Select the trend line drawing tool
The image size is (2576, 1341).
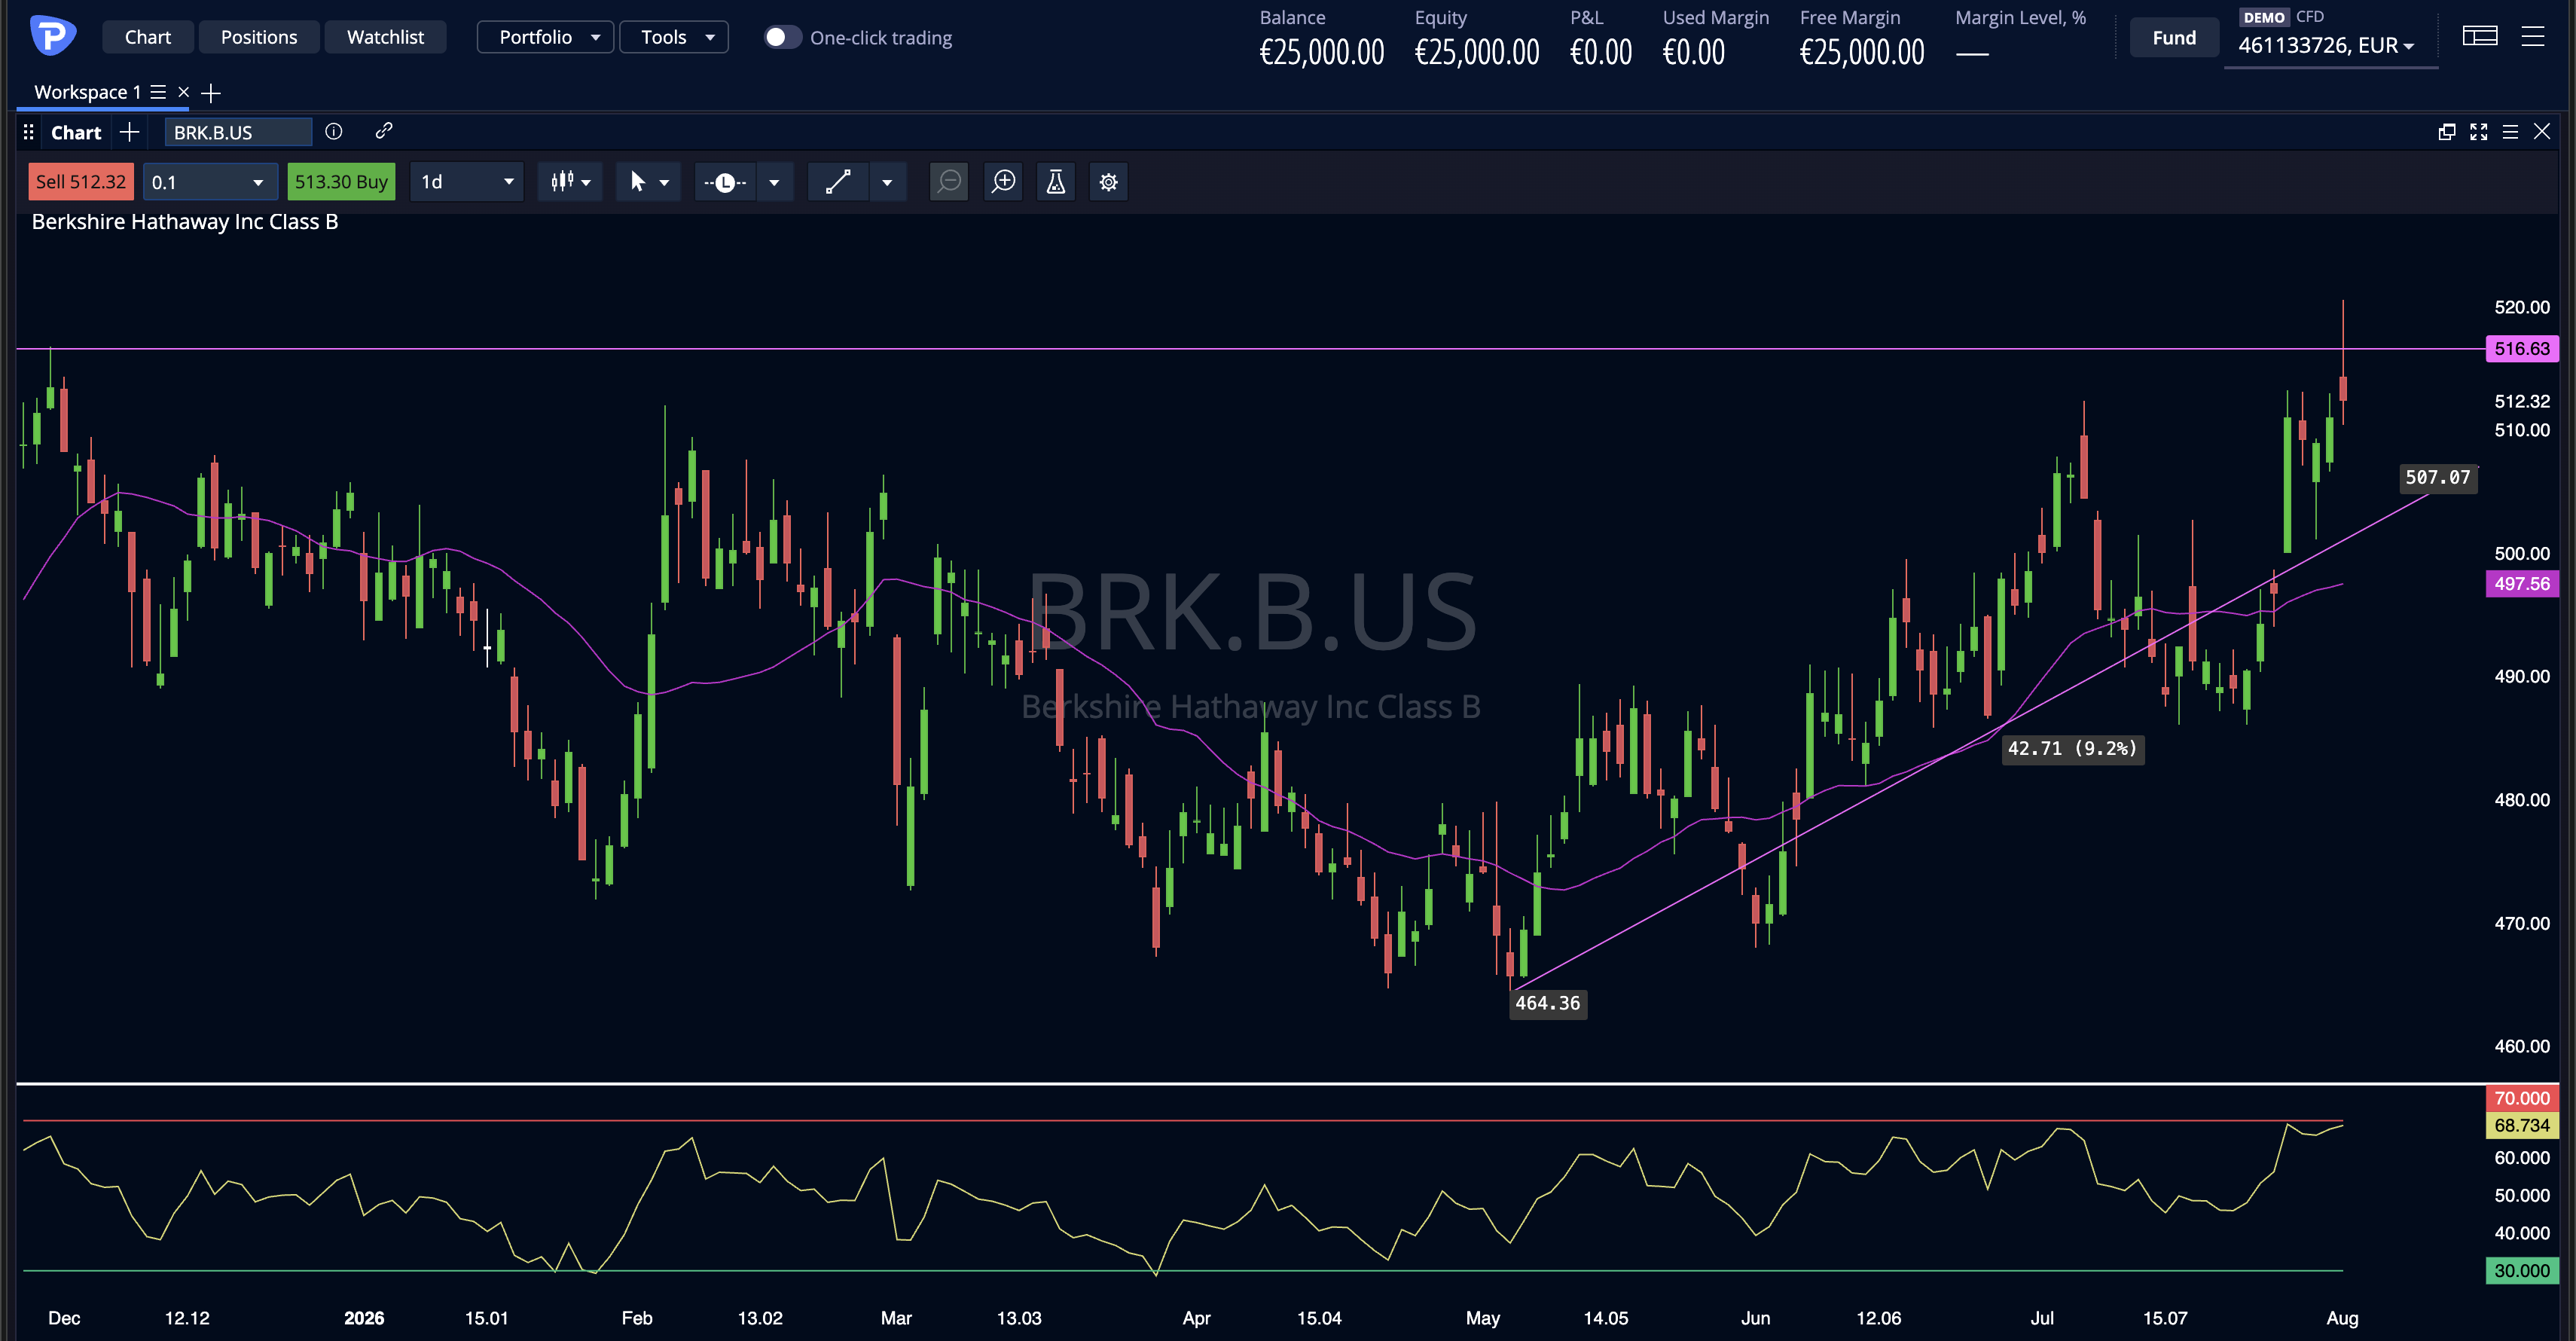pyautogui.click(x=838, y=182)
